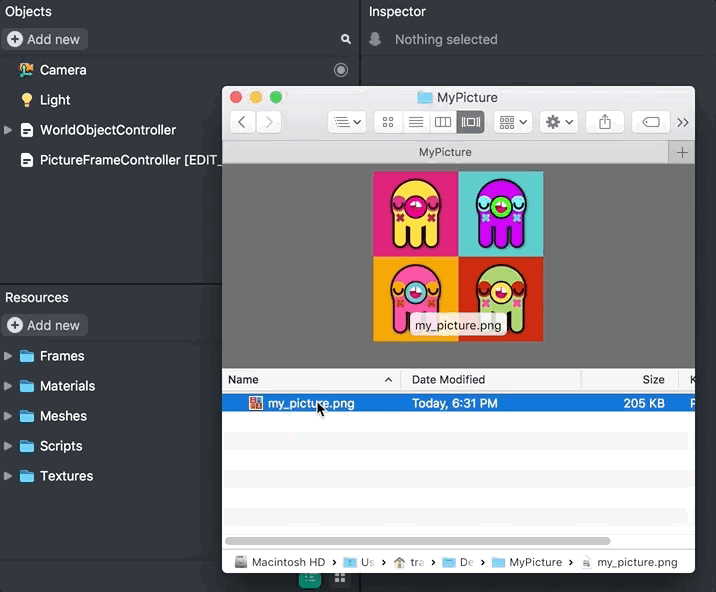Switch Finder to icon view
The image size is (716, 592).
pyautogui.click(x=388, y=122)
